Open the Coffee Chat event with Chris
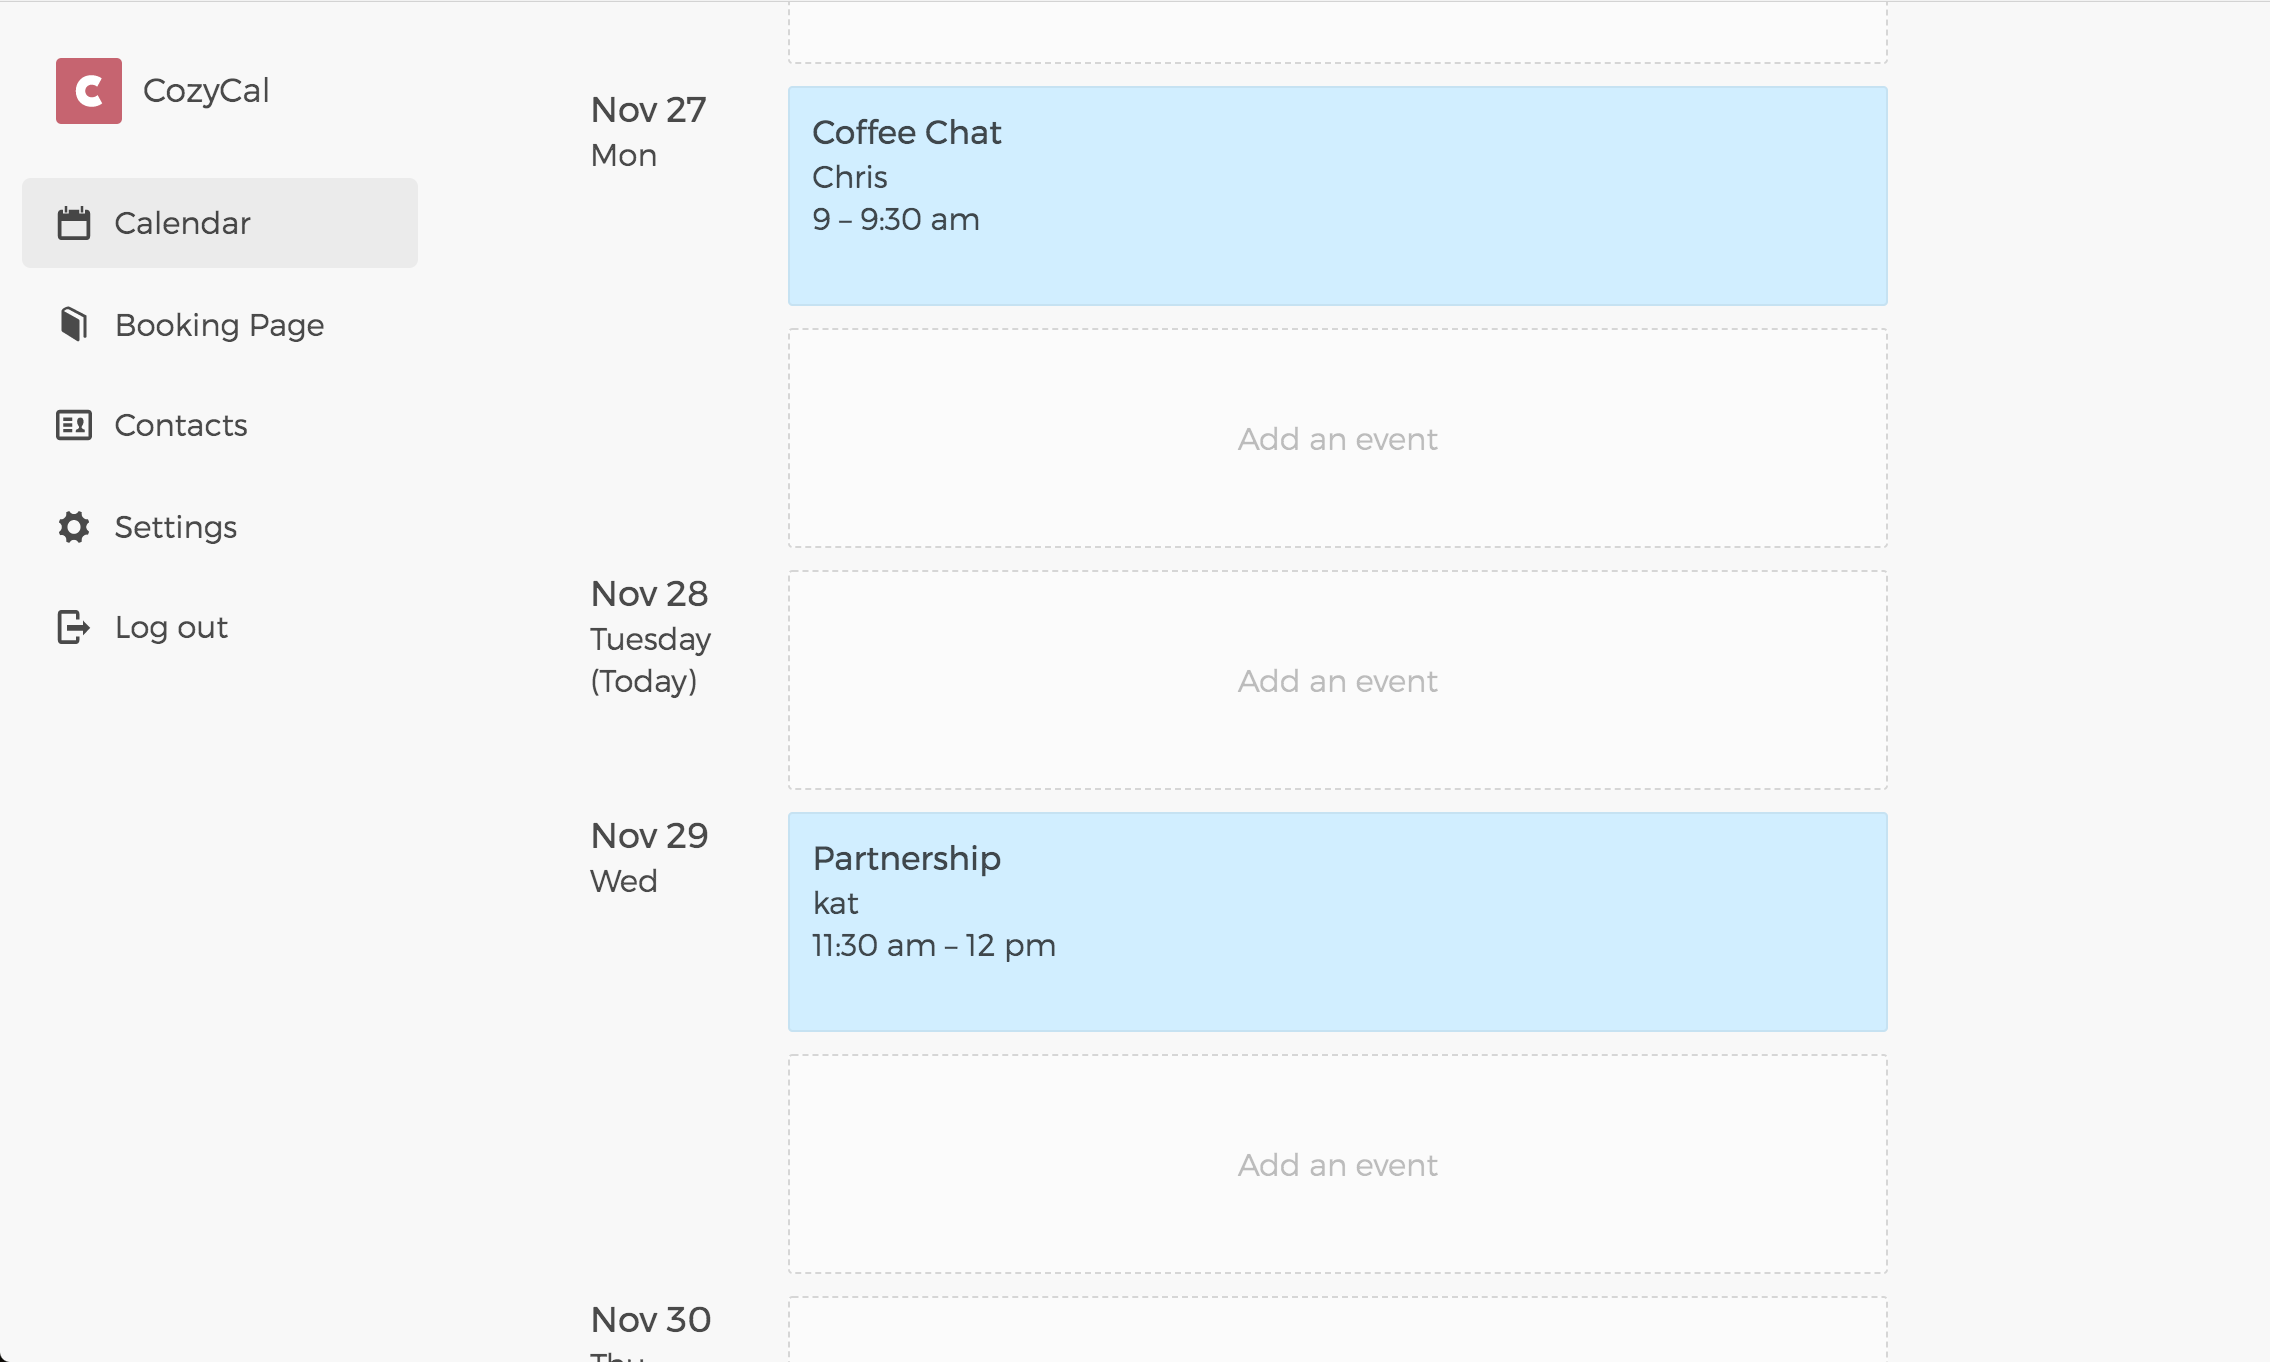Viewport: 2270px width, 1362px height. [1337, 196]
